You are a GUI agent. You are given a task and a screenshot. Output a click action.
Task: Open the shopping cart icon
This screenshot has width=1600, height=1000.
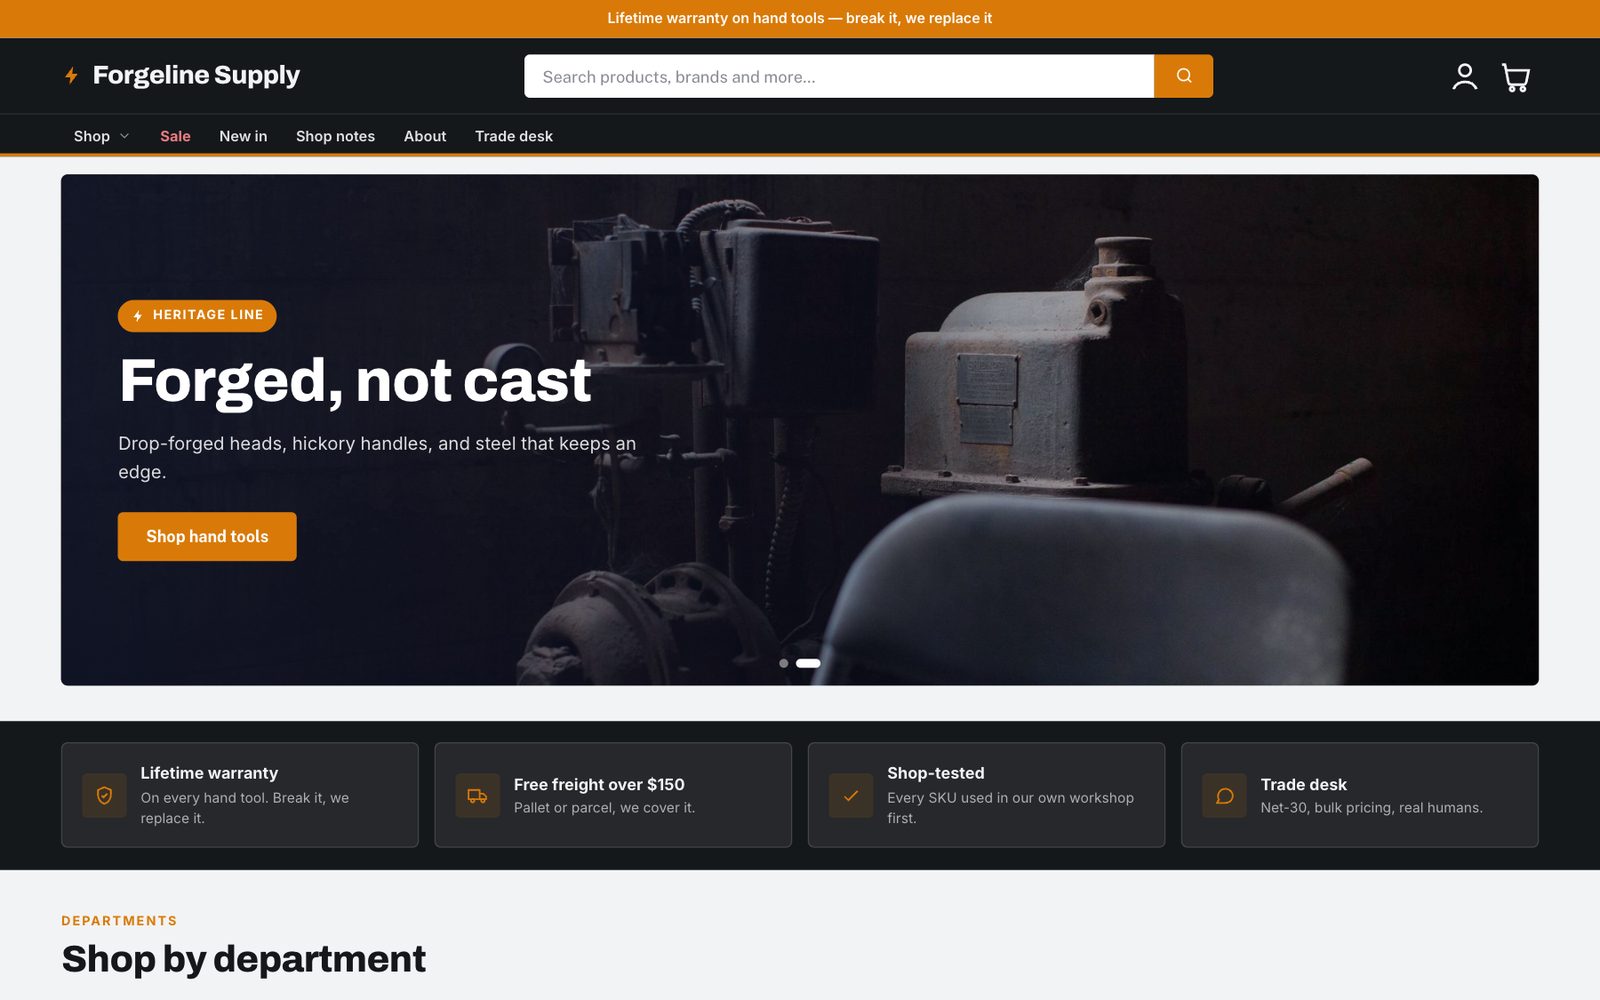tap(1516, 77)
